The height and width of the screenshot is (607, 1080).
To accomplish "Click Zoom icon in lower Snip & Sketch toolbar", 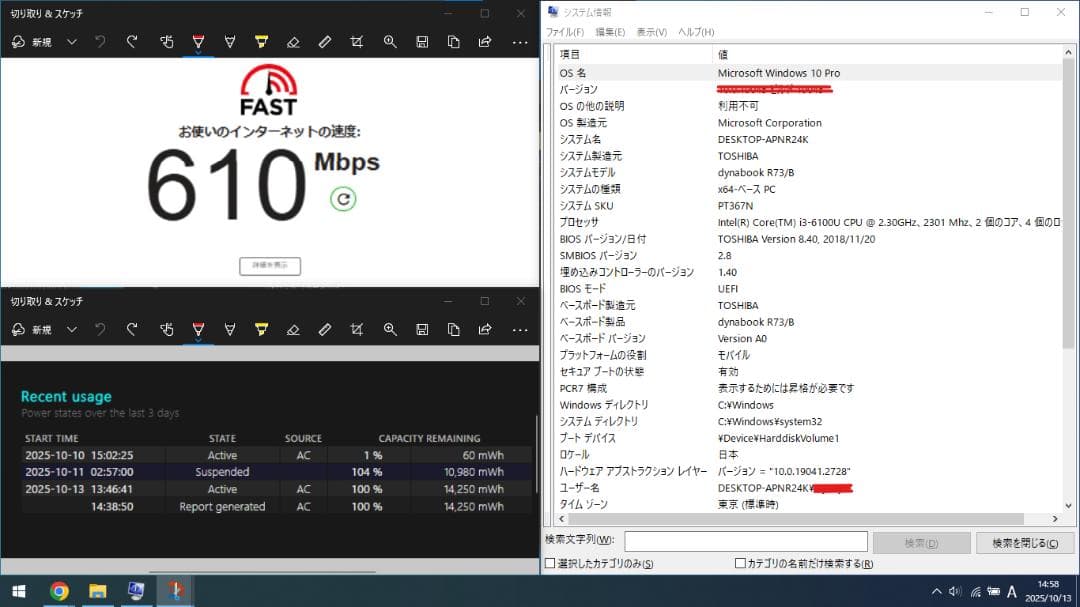I will [390, 330].
